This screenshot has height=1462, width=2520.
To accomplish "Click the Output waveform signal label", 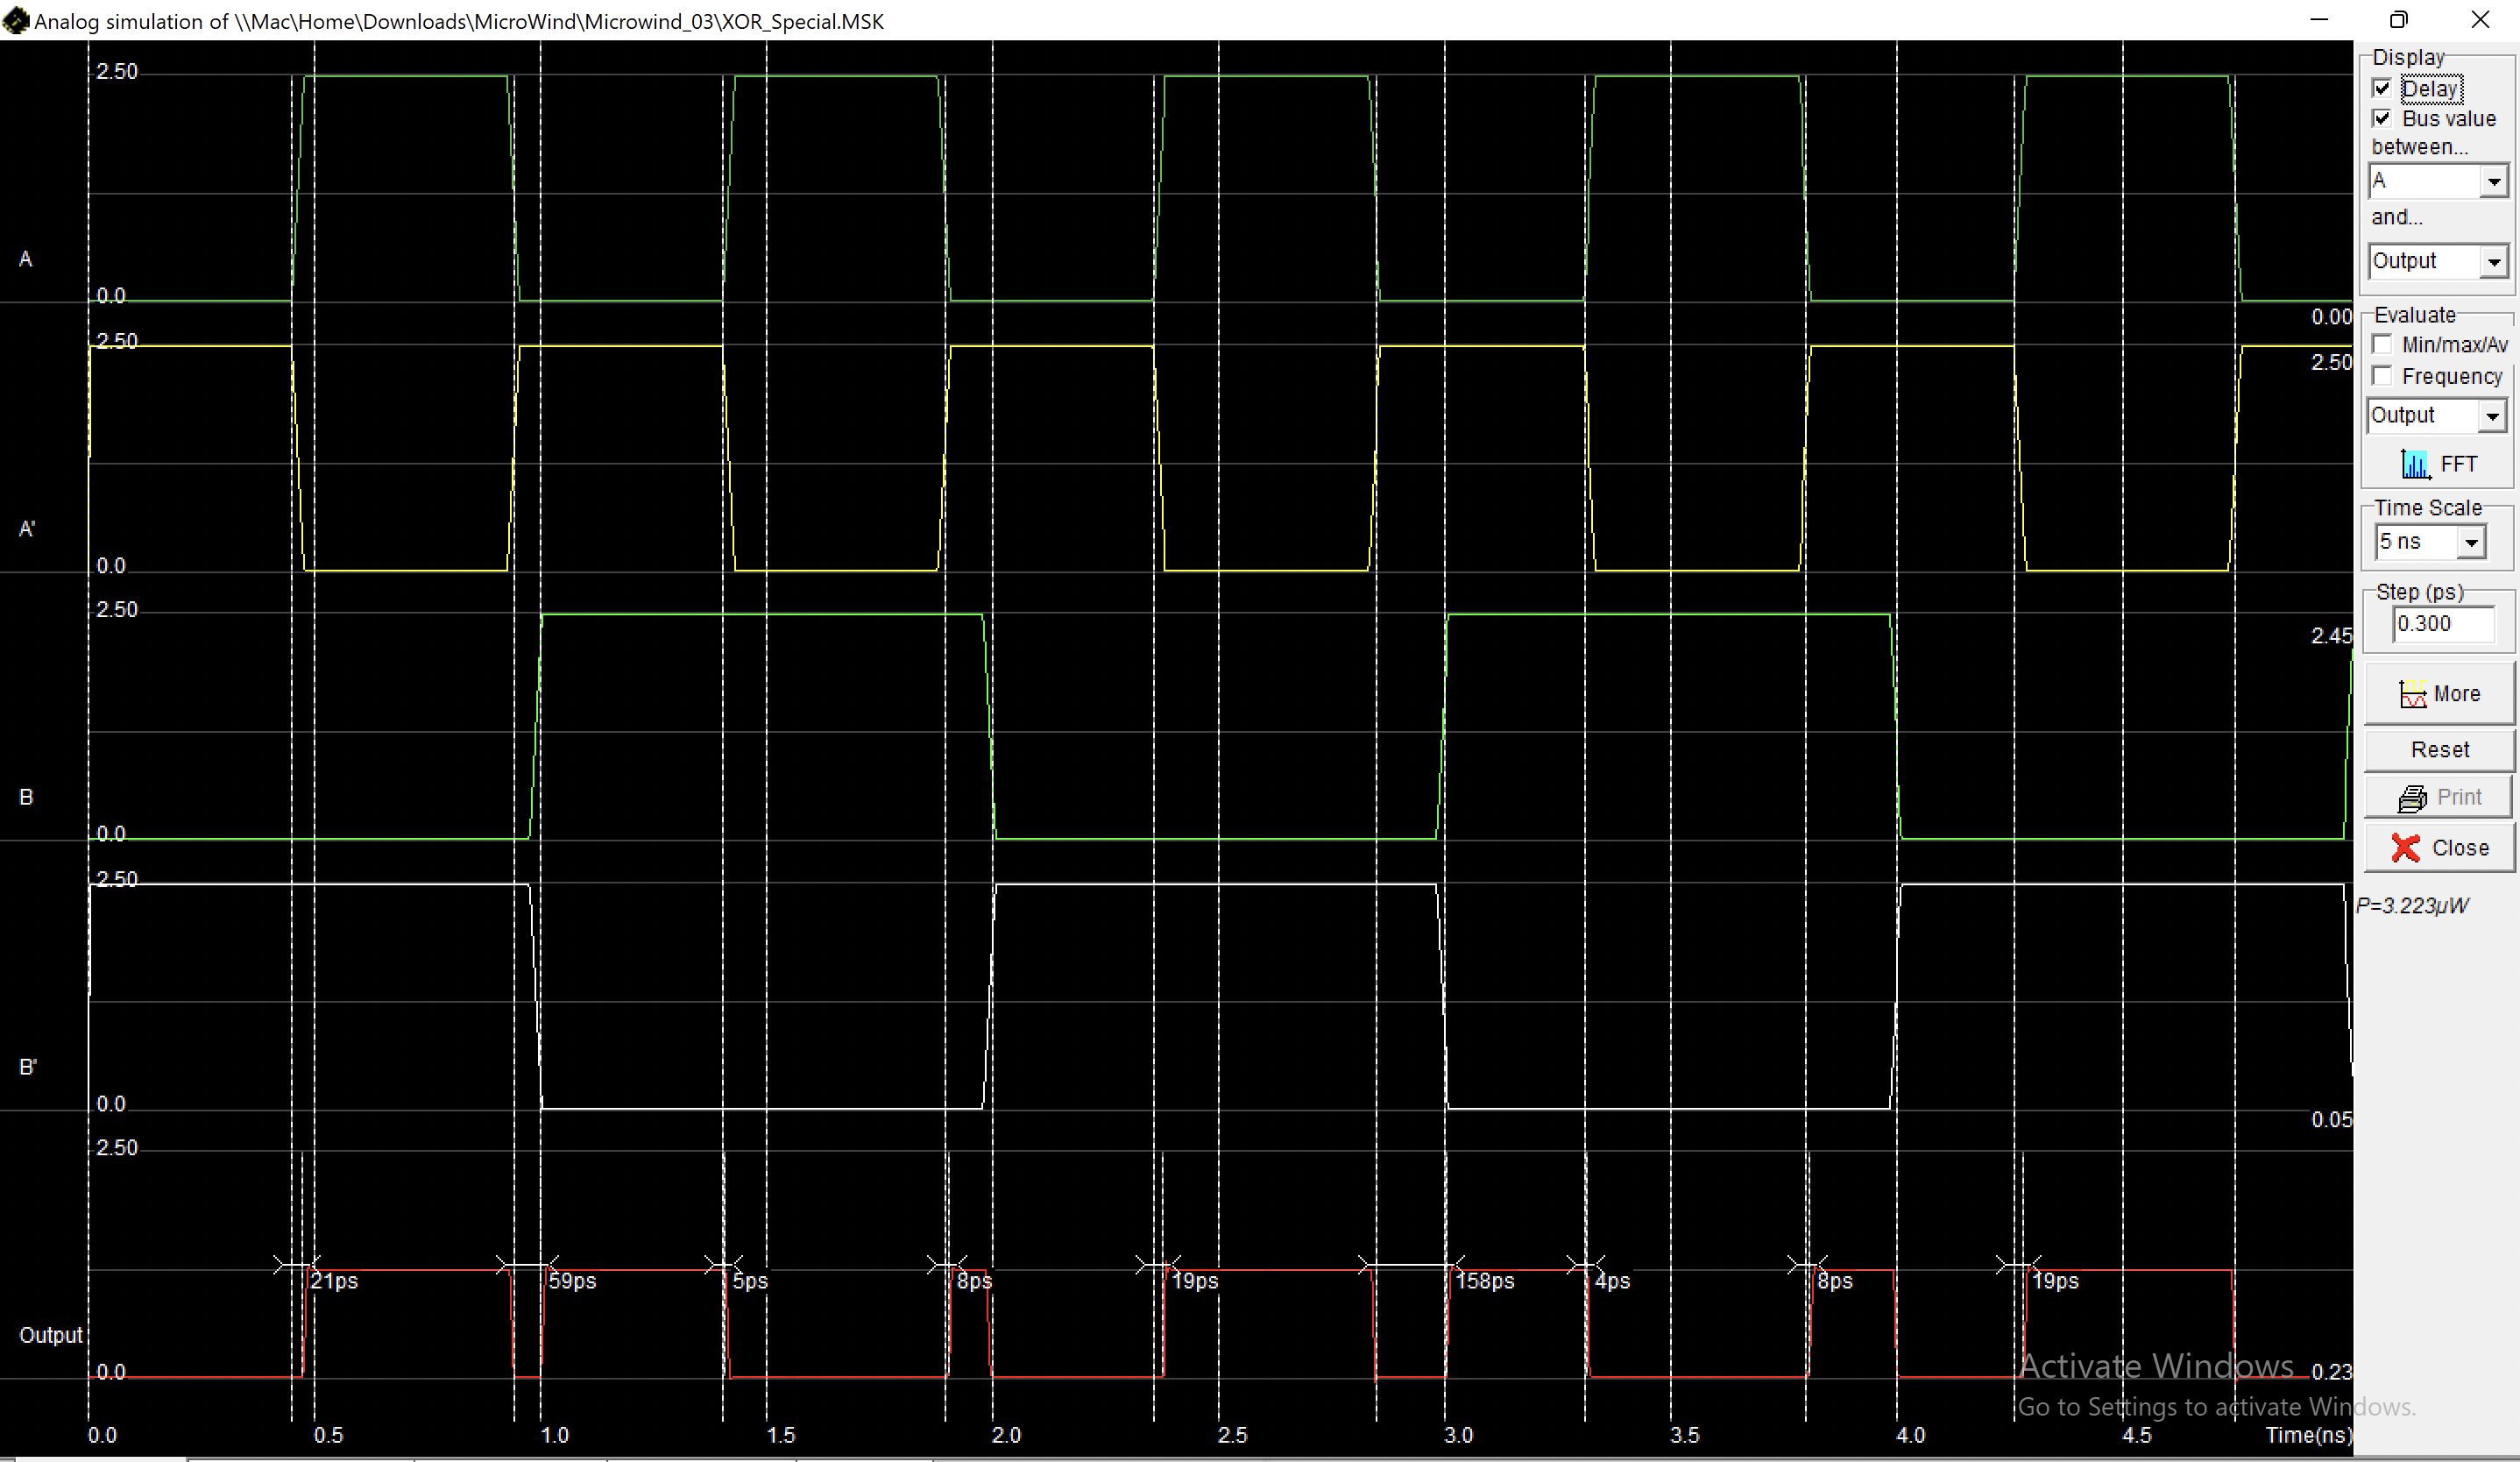I will pyautogui.click(x=51, y=1335).
